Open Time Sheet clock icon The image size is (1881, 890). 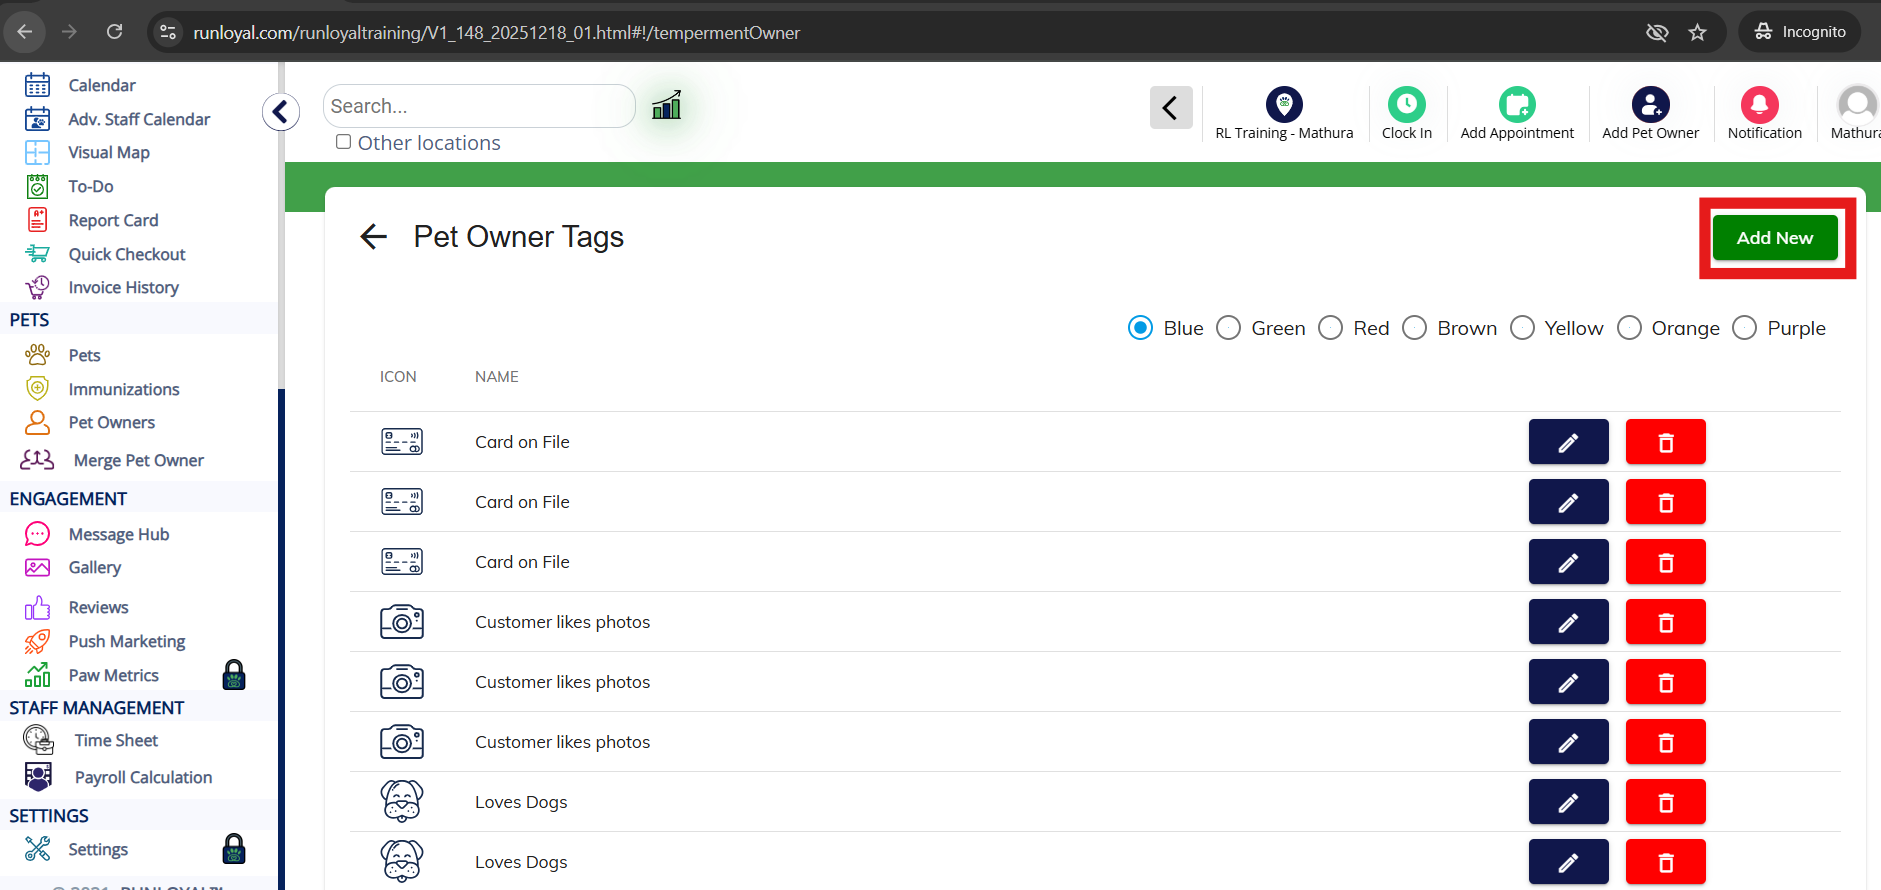click(x=38, y=740)
